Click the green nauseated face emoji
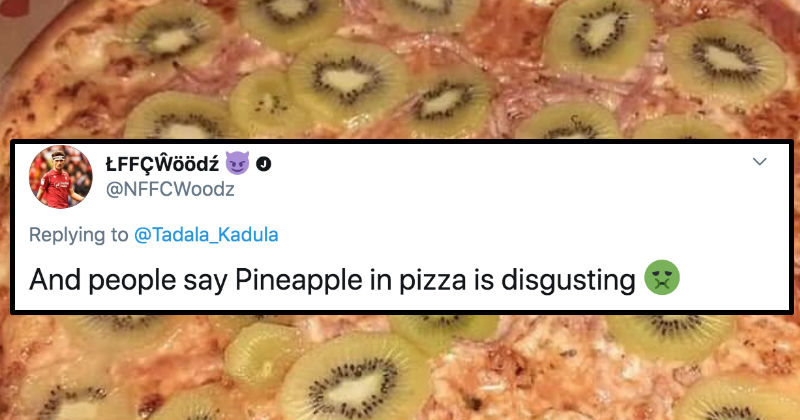This screenshot has height=420, width=800. (662, 278)
